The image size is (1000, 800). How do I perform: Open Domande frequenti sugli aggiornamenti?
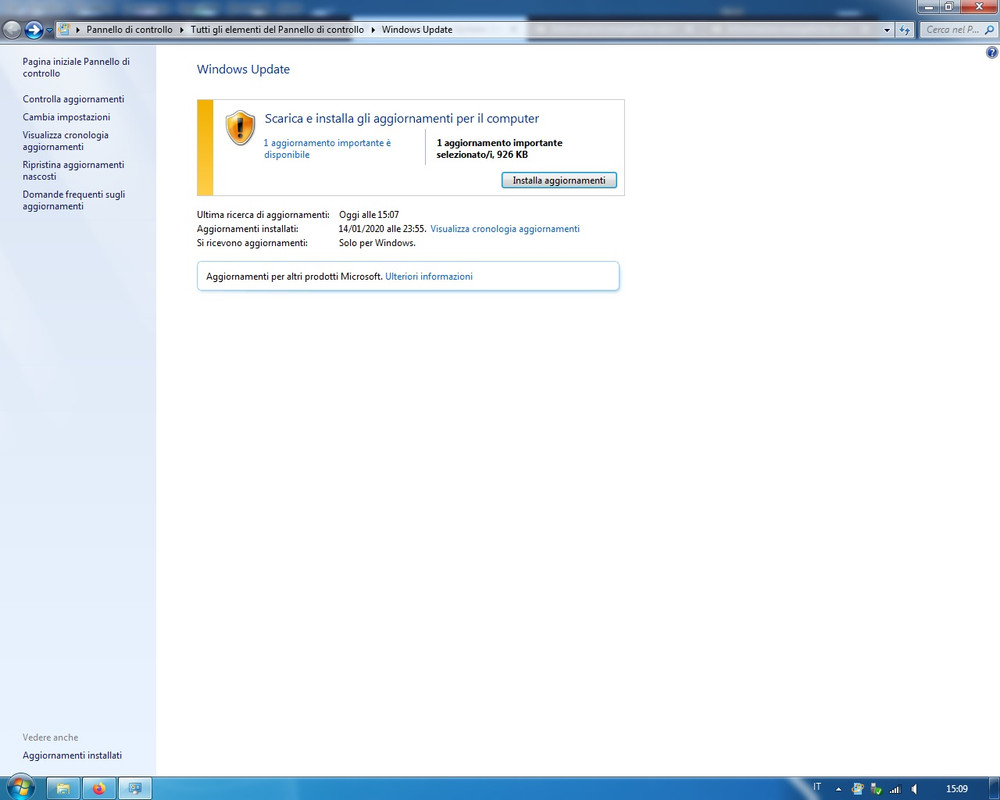click(74, 200)
